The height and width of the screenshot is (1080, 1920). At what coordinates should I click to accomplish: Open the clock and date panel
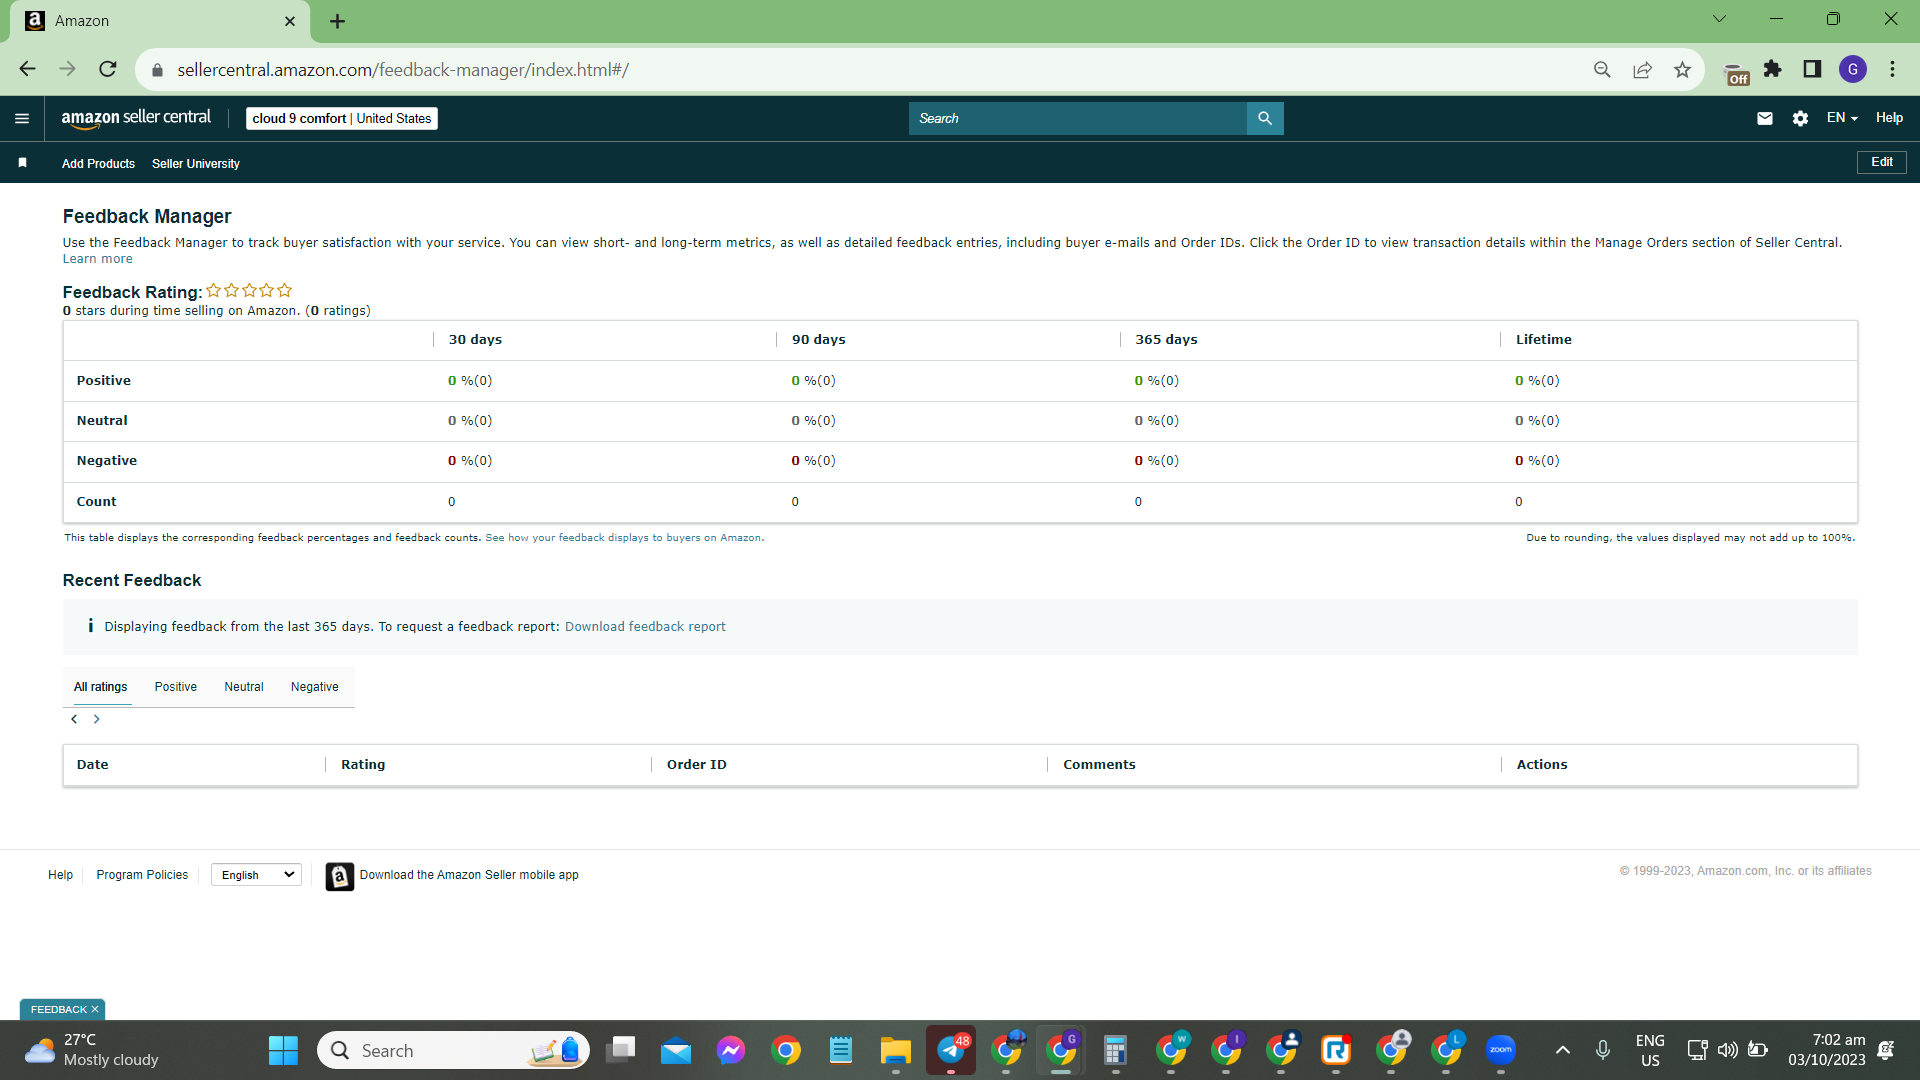[x=1827, y=1050]
